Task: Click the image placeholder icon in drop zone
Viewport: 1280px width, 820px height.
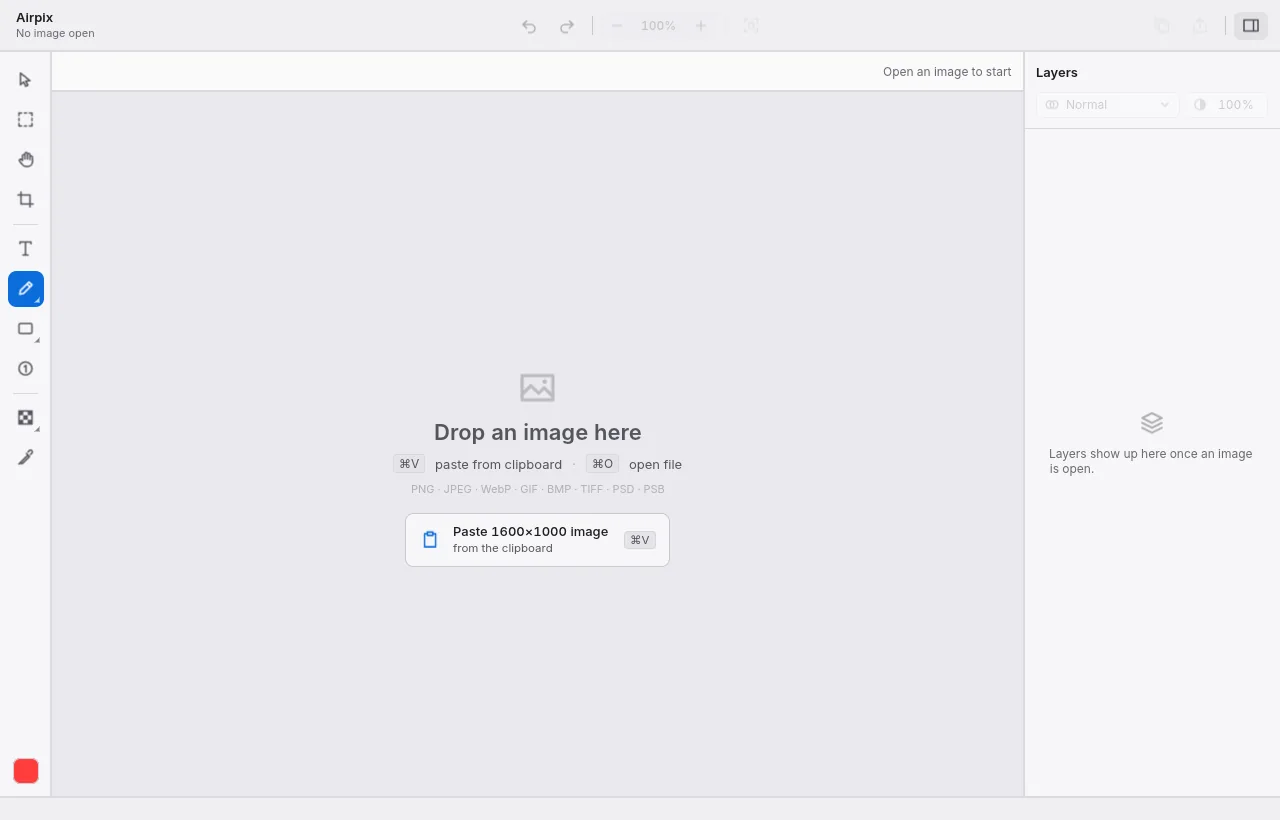Action: coord(537,387)
